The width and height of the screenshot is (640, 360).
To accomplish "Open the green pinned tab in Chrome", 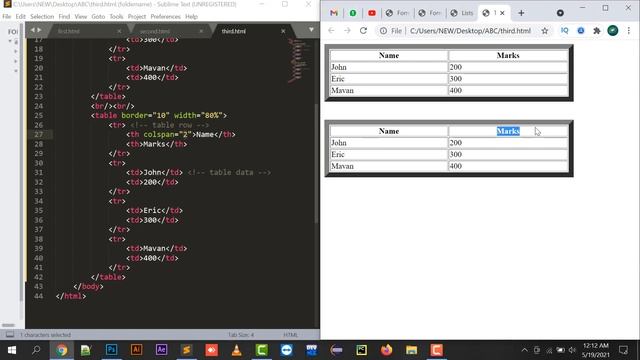I will tap(353, 13).
